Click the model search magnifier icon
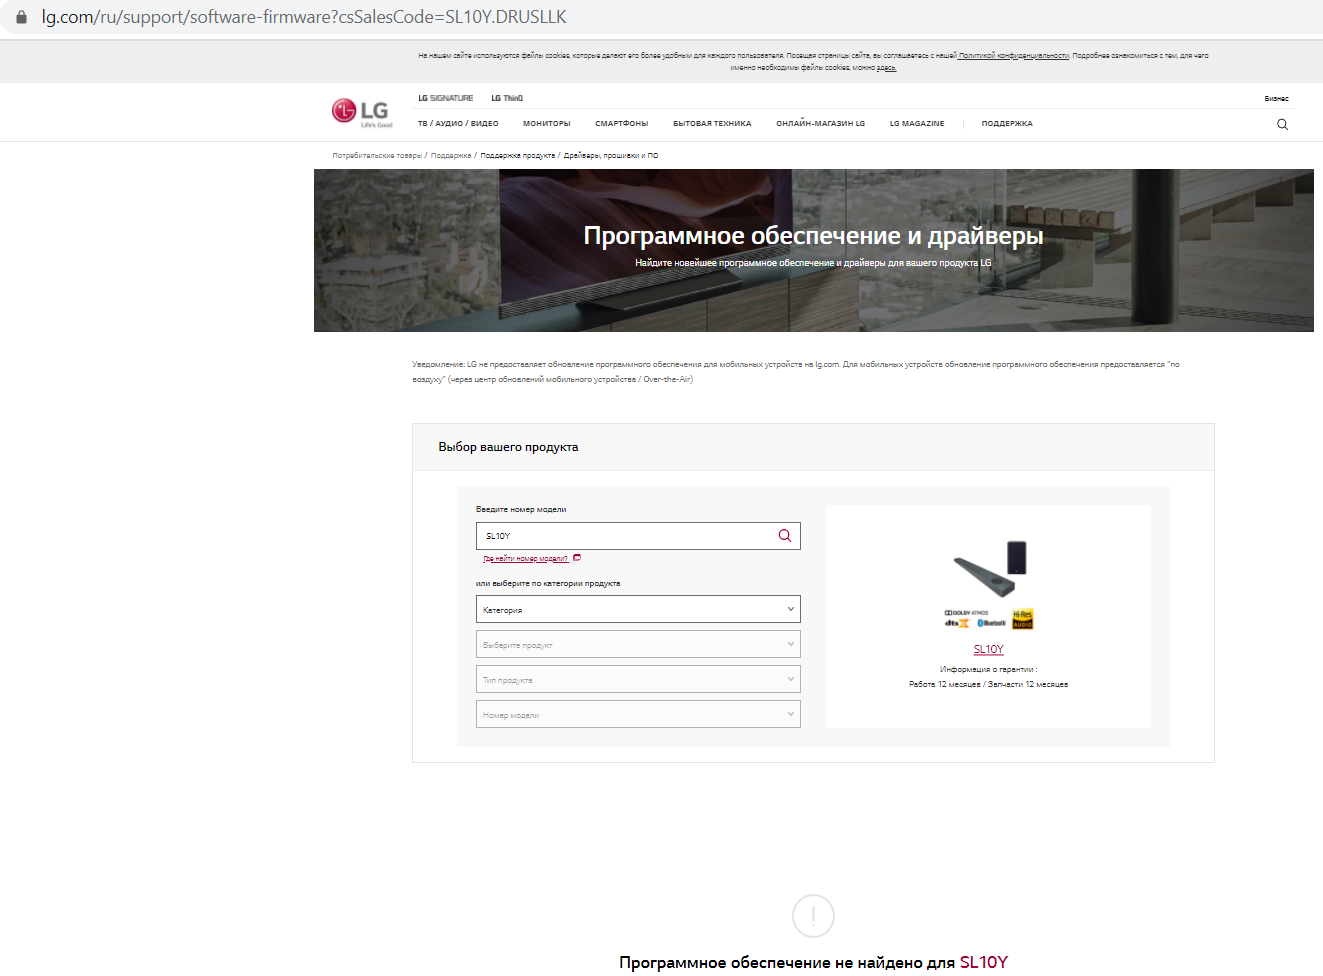The height and width of the screenshot is (976, 1323). click(785, 536)
